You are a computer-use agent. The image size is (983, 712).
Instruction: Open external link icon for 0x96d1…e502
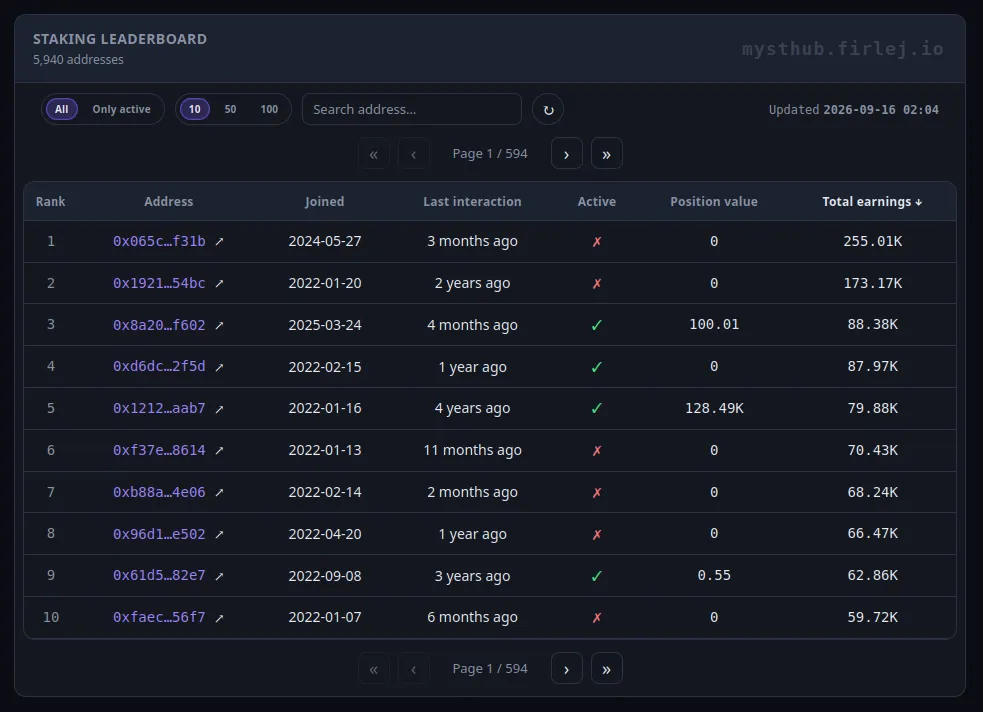click(219, 535)
